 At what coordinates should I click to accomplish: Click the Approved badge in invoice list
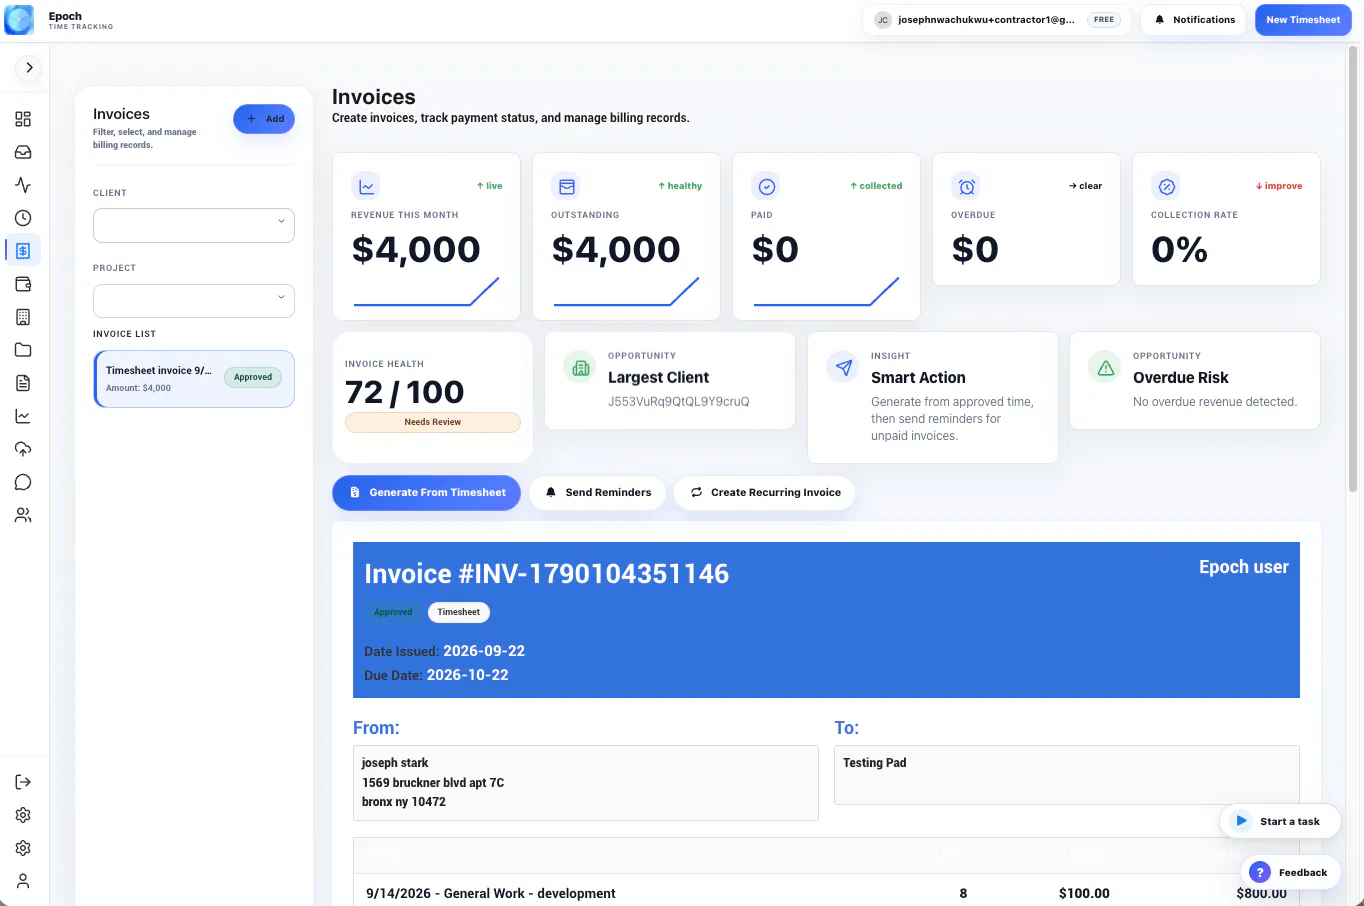(253, 377)
